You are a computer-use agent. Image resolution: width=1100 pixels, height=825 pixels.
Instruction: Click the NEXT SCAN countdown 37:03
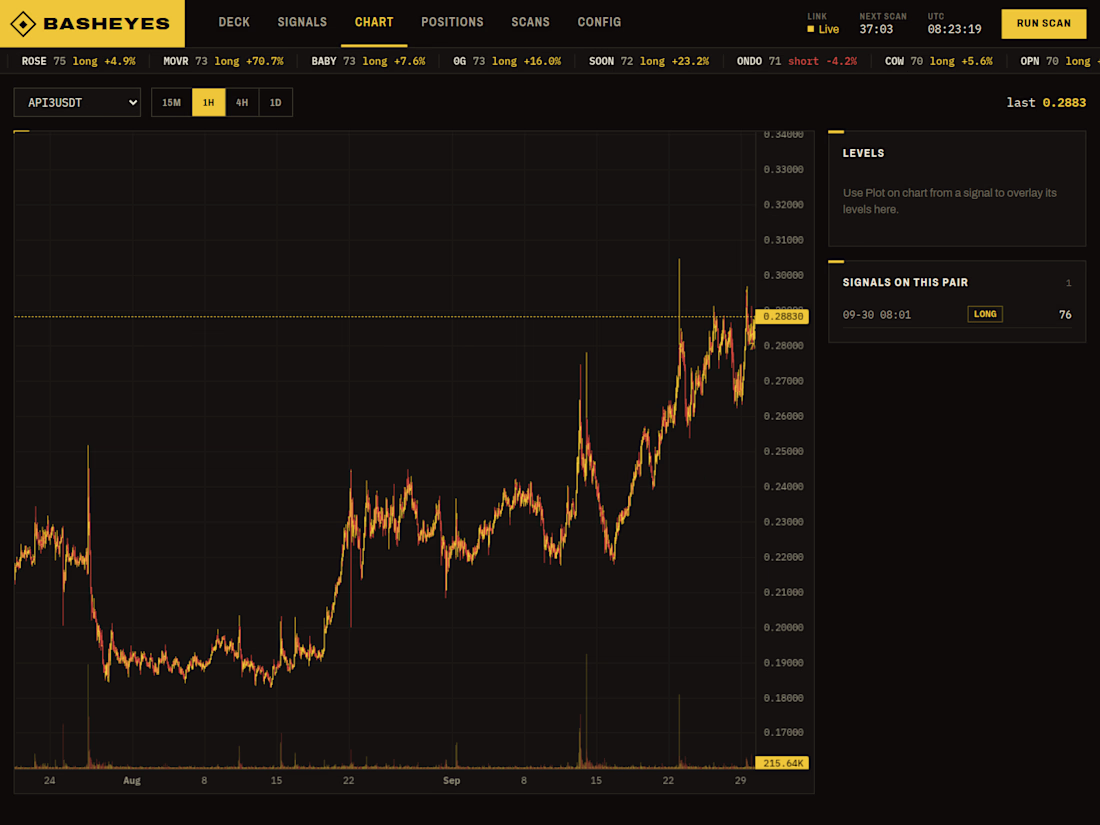point(876,29)
